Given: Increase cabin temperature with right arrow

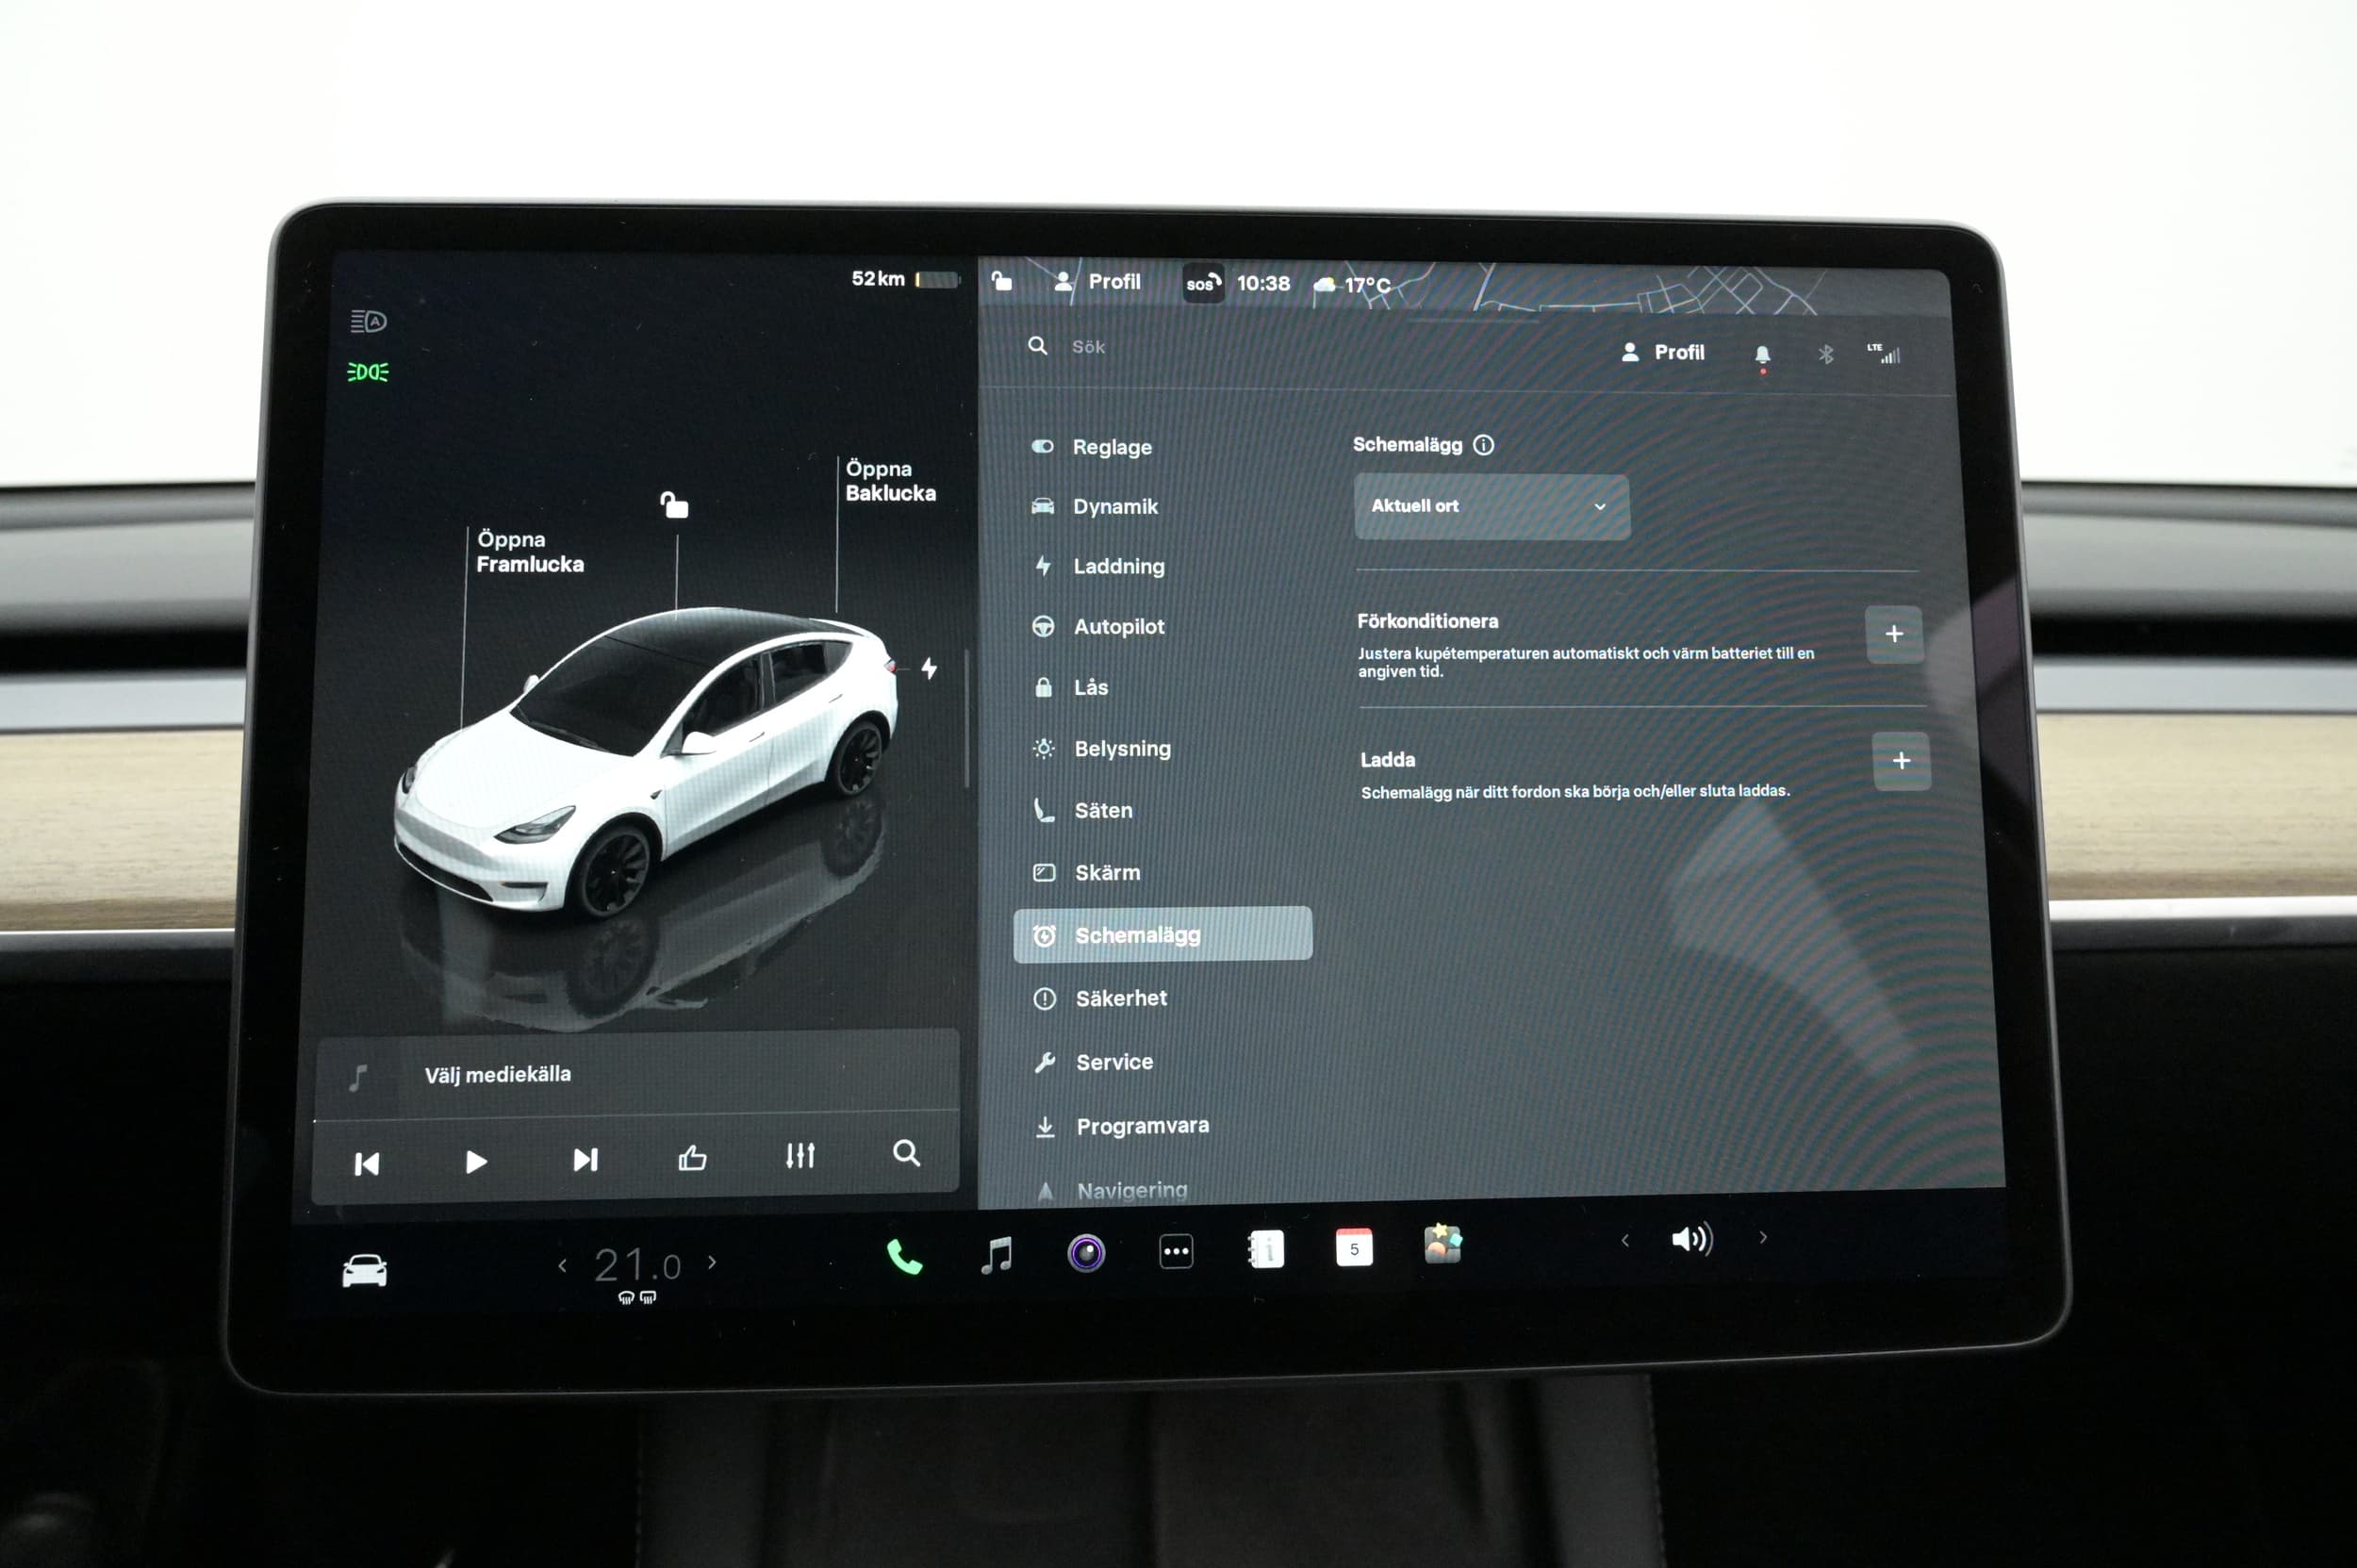Looking at the screenshot, I should (x=712, y=1262).
